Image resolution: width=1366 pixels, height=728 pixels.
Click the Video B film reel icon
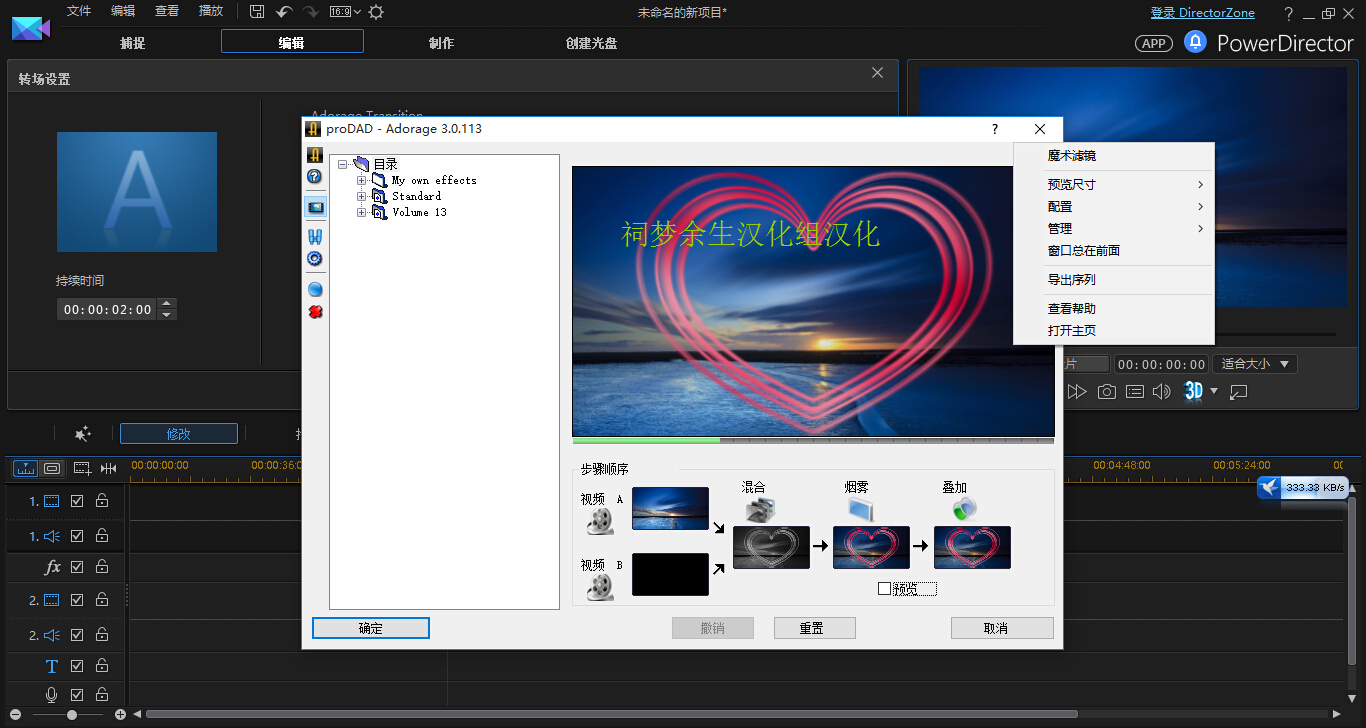pos(600,586)
